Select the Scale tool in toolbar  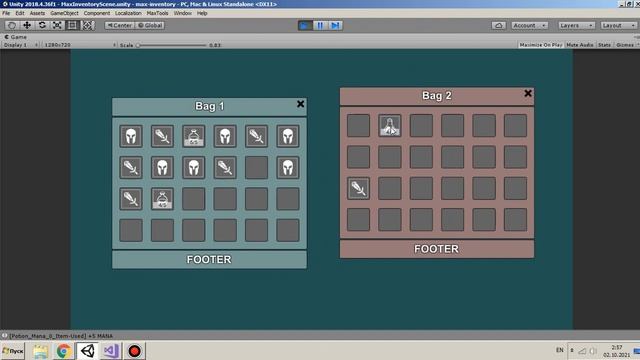pos(57,25)
